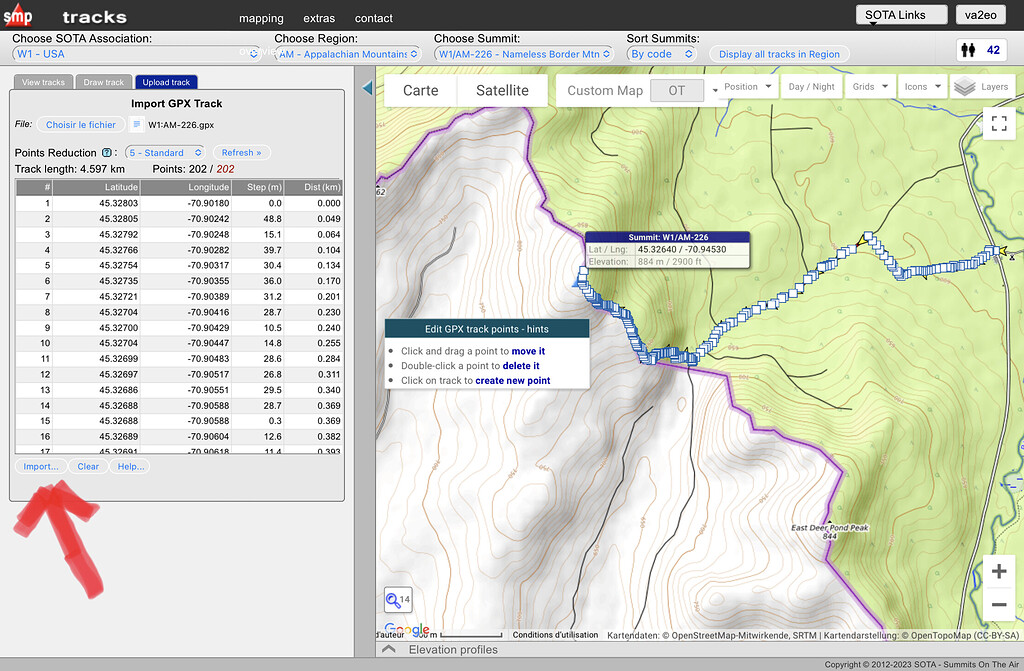Open the Points Reduction help icon

108,151
